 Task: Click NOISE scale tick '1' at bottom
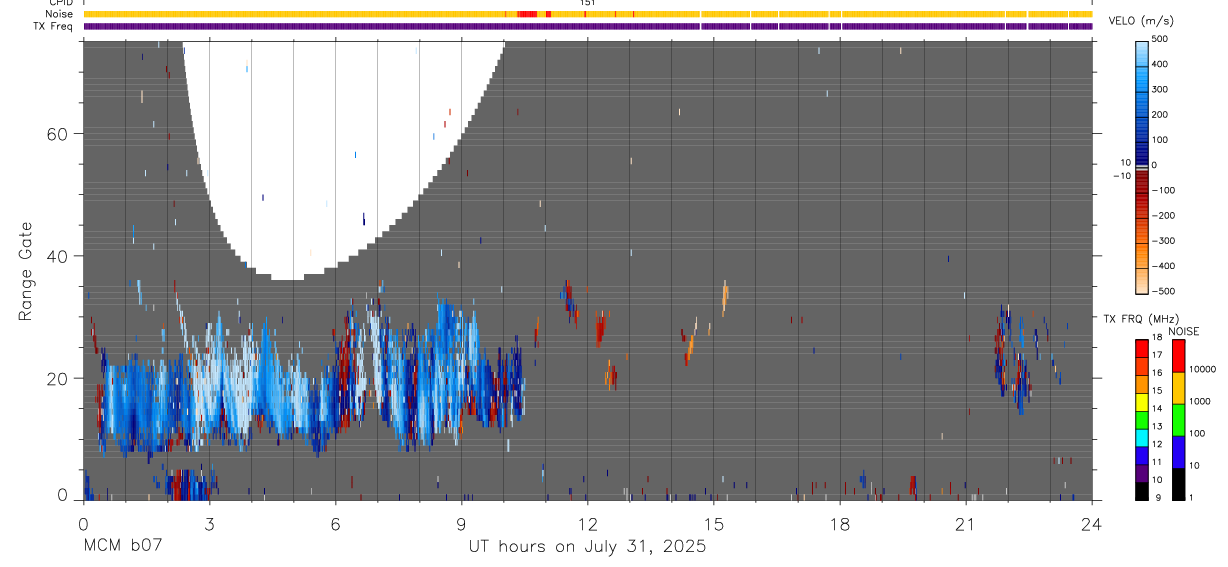coord(1191,497)
